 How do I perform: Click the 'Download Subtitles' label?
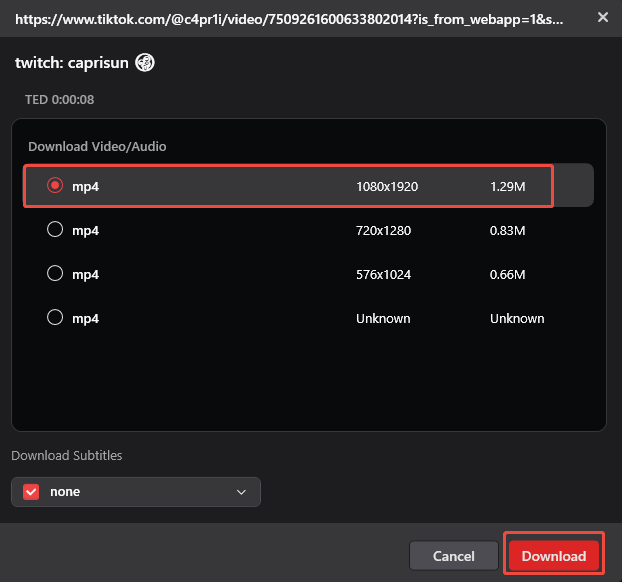point(67,455)
